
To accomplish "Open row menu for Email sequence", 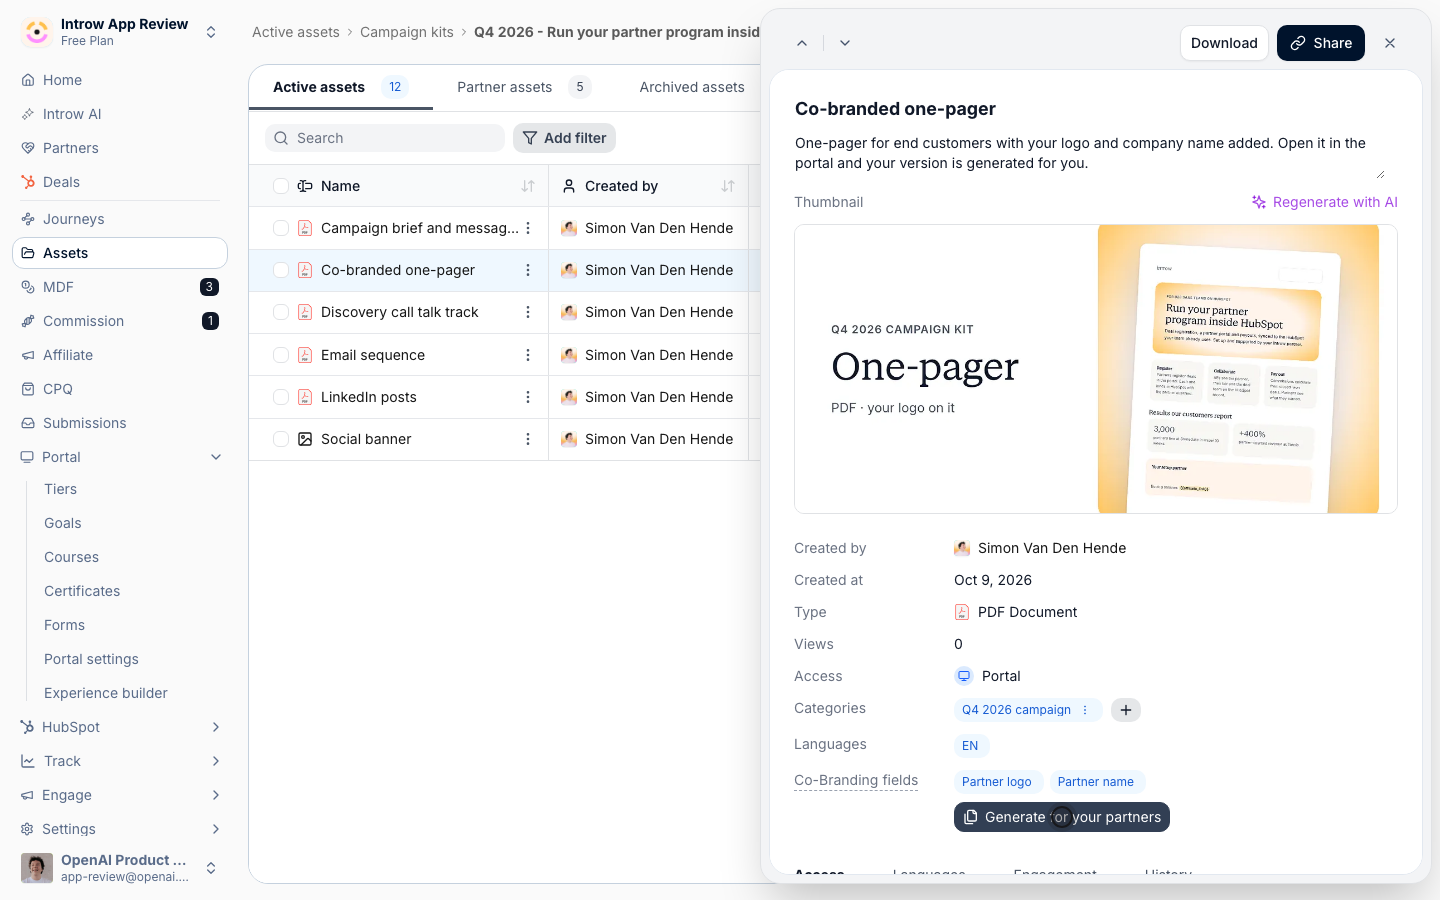I will (x=528, y=355).
